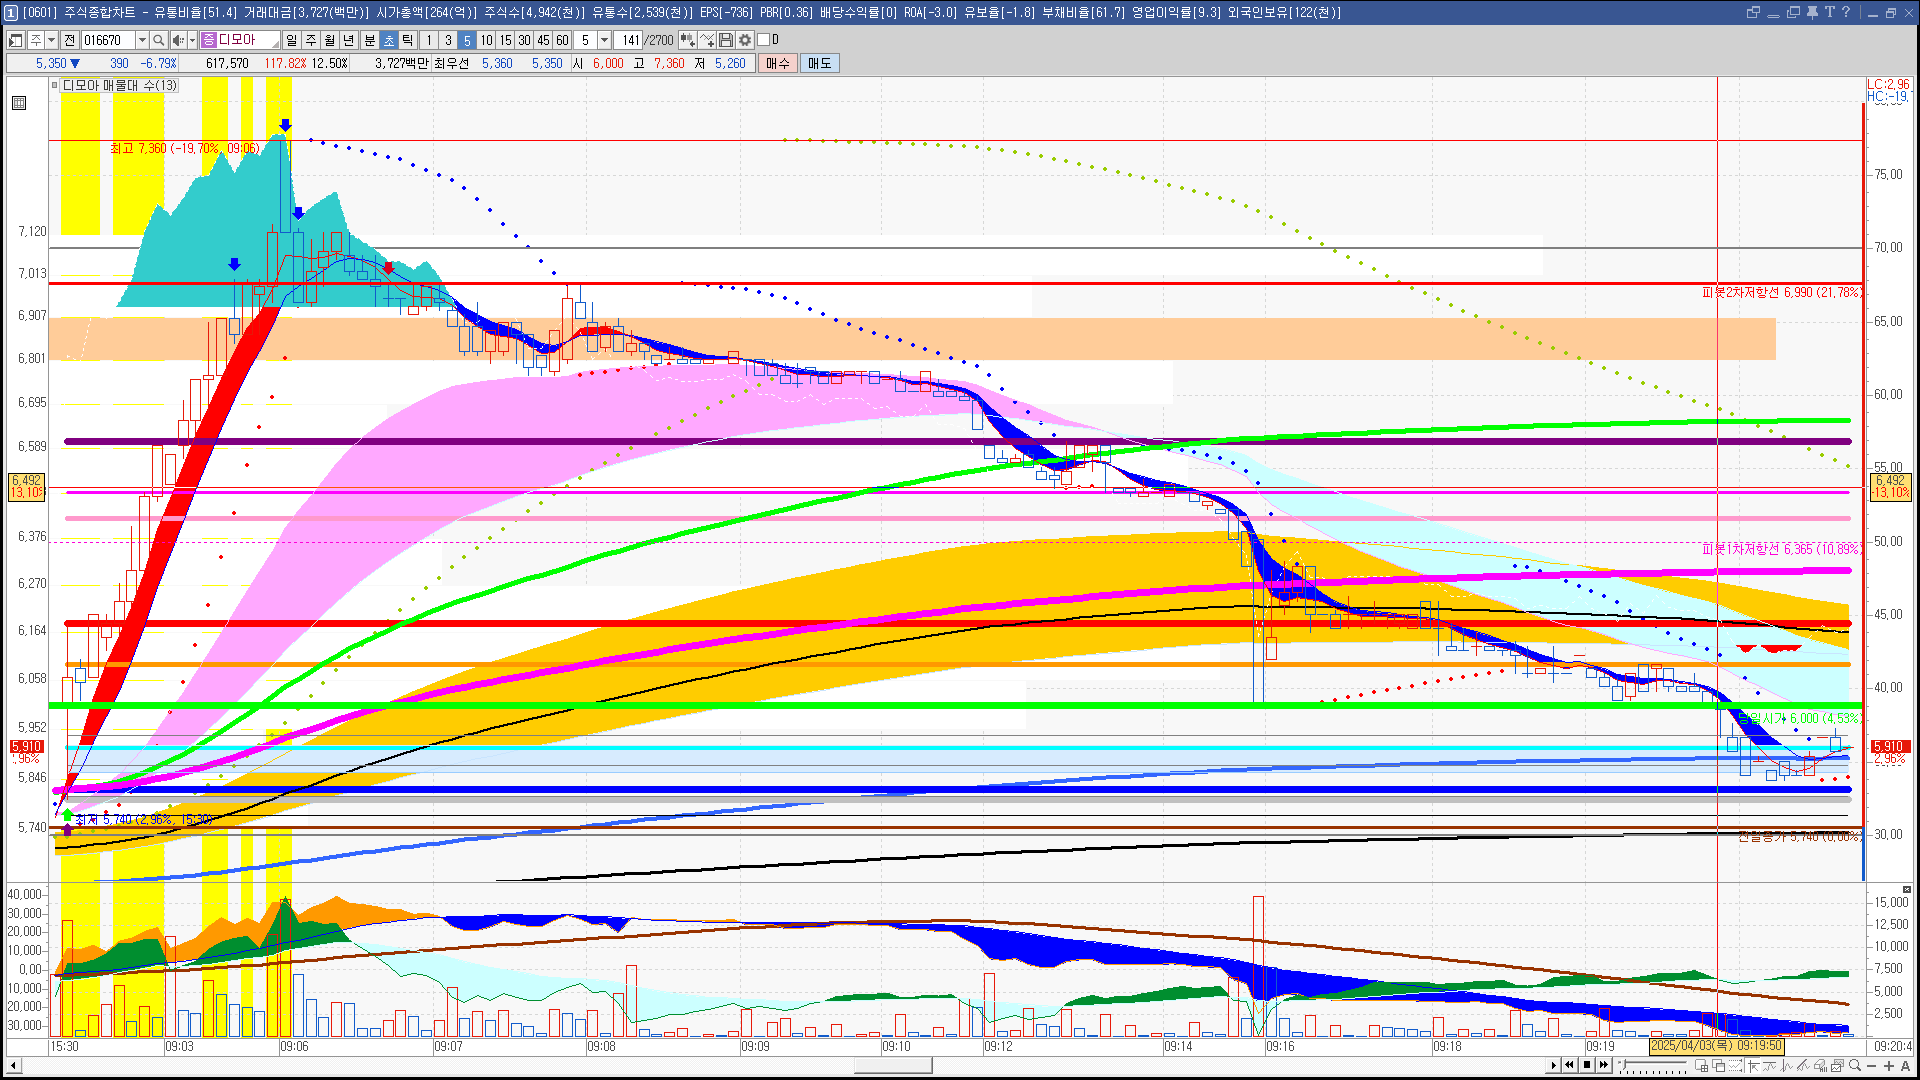Open the 주 market type dropdown
Image resolution: width=1920 pixels, height=1080 pixels.
pyautogui.click(x=51, y=40)
